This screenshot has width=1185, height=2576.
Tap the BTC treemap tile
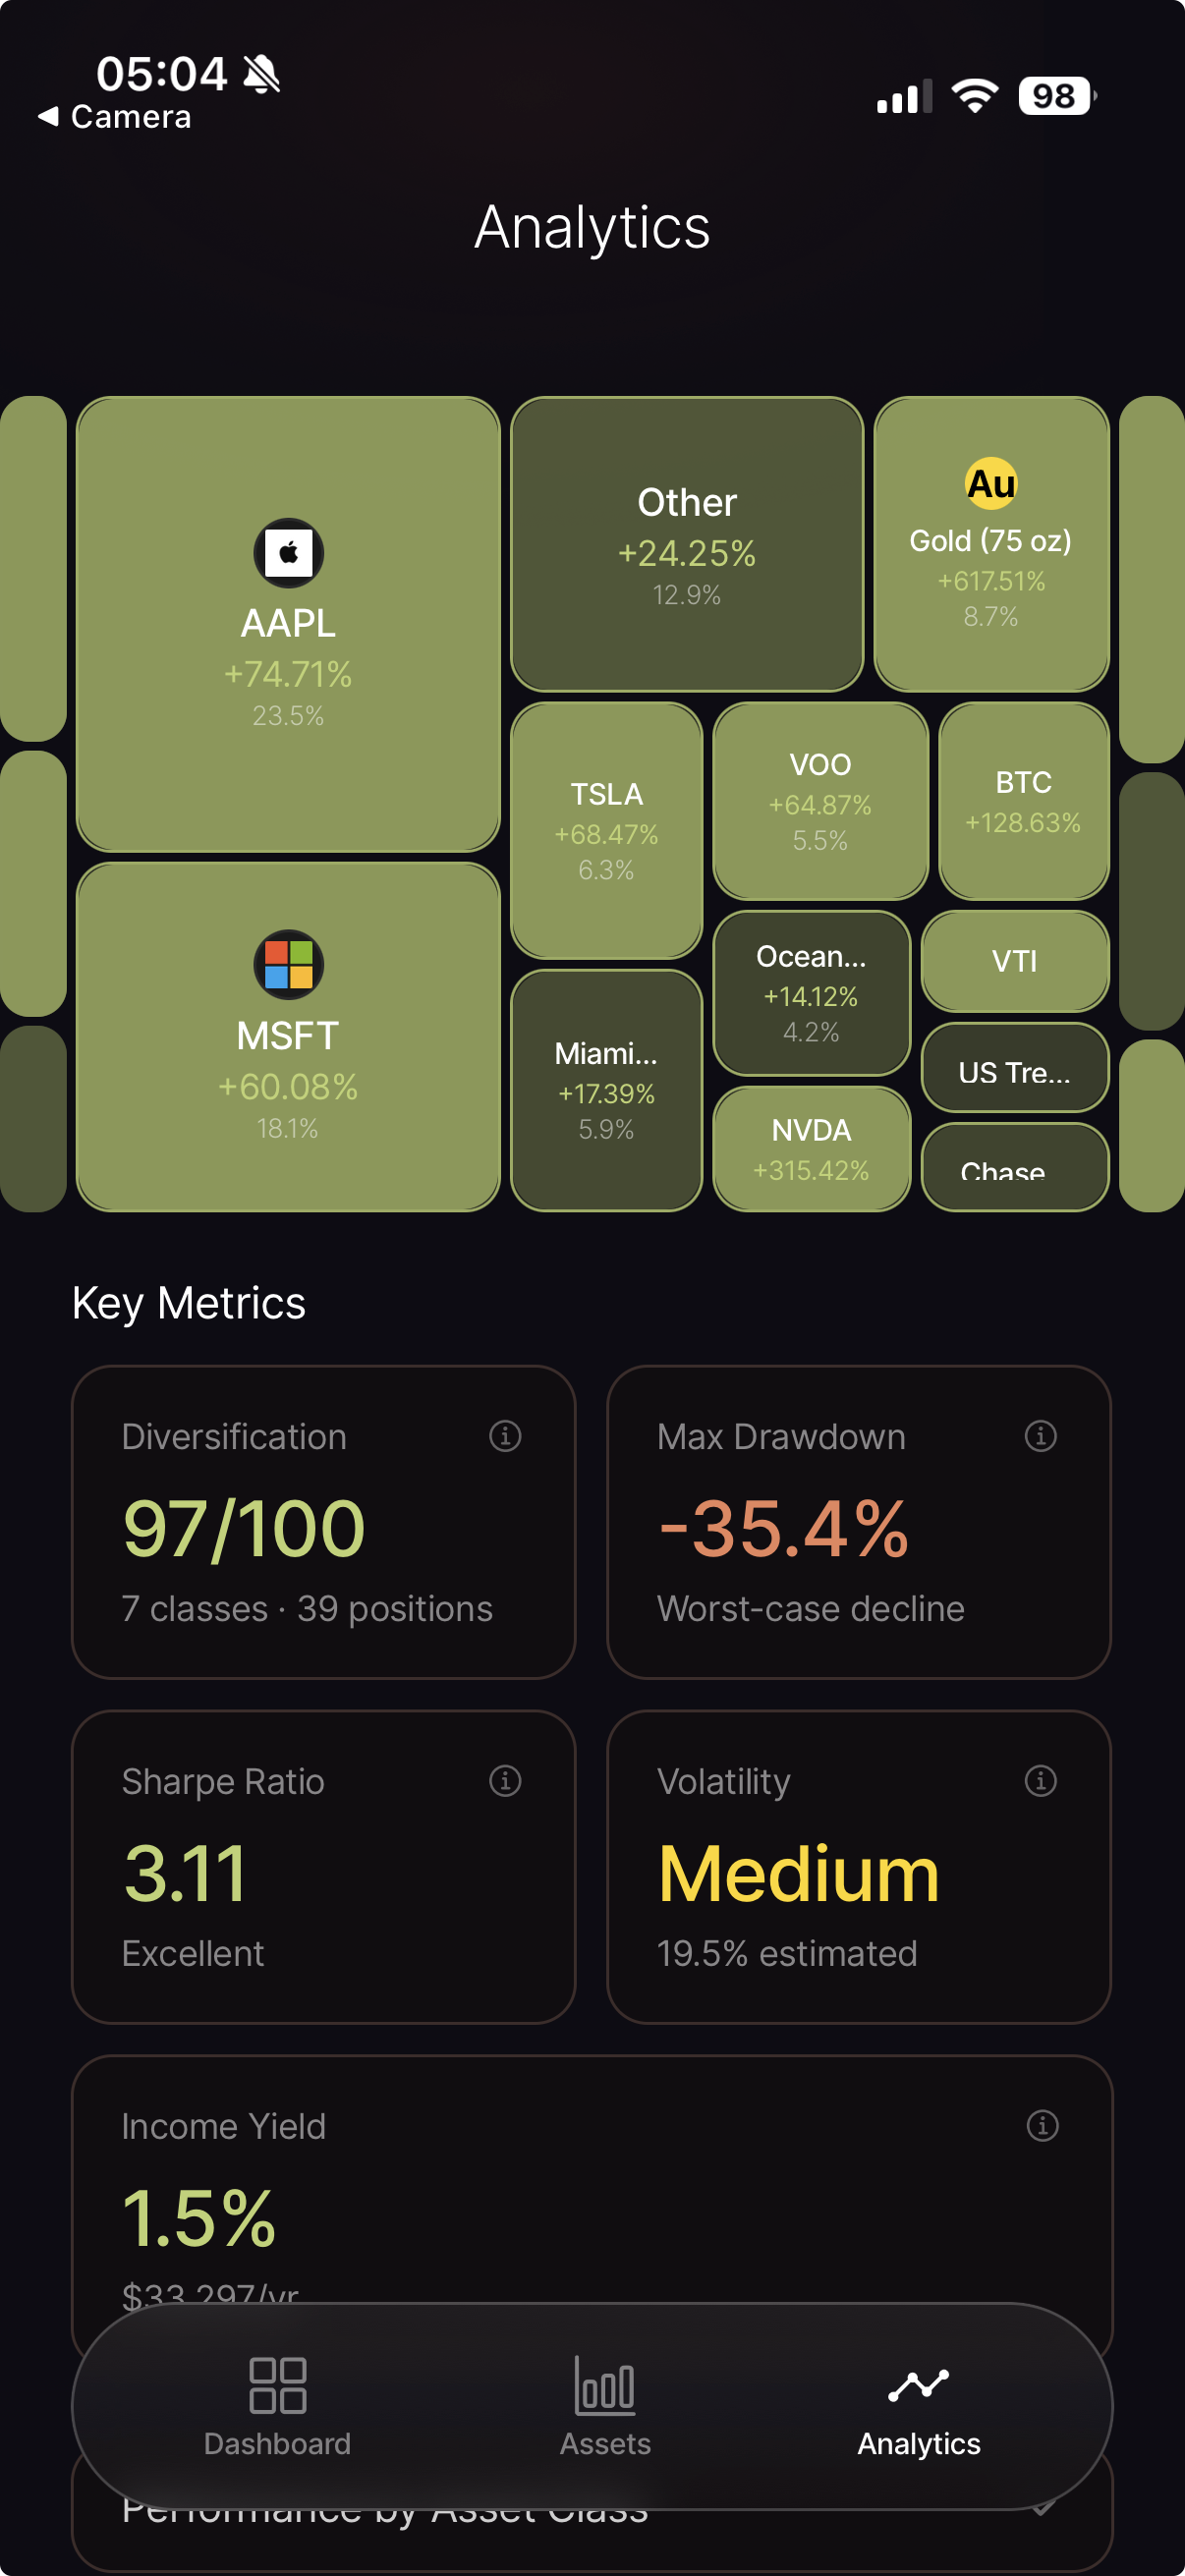coord(1023,800)
